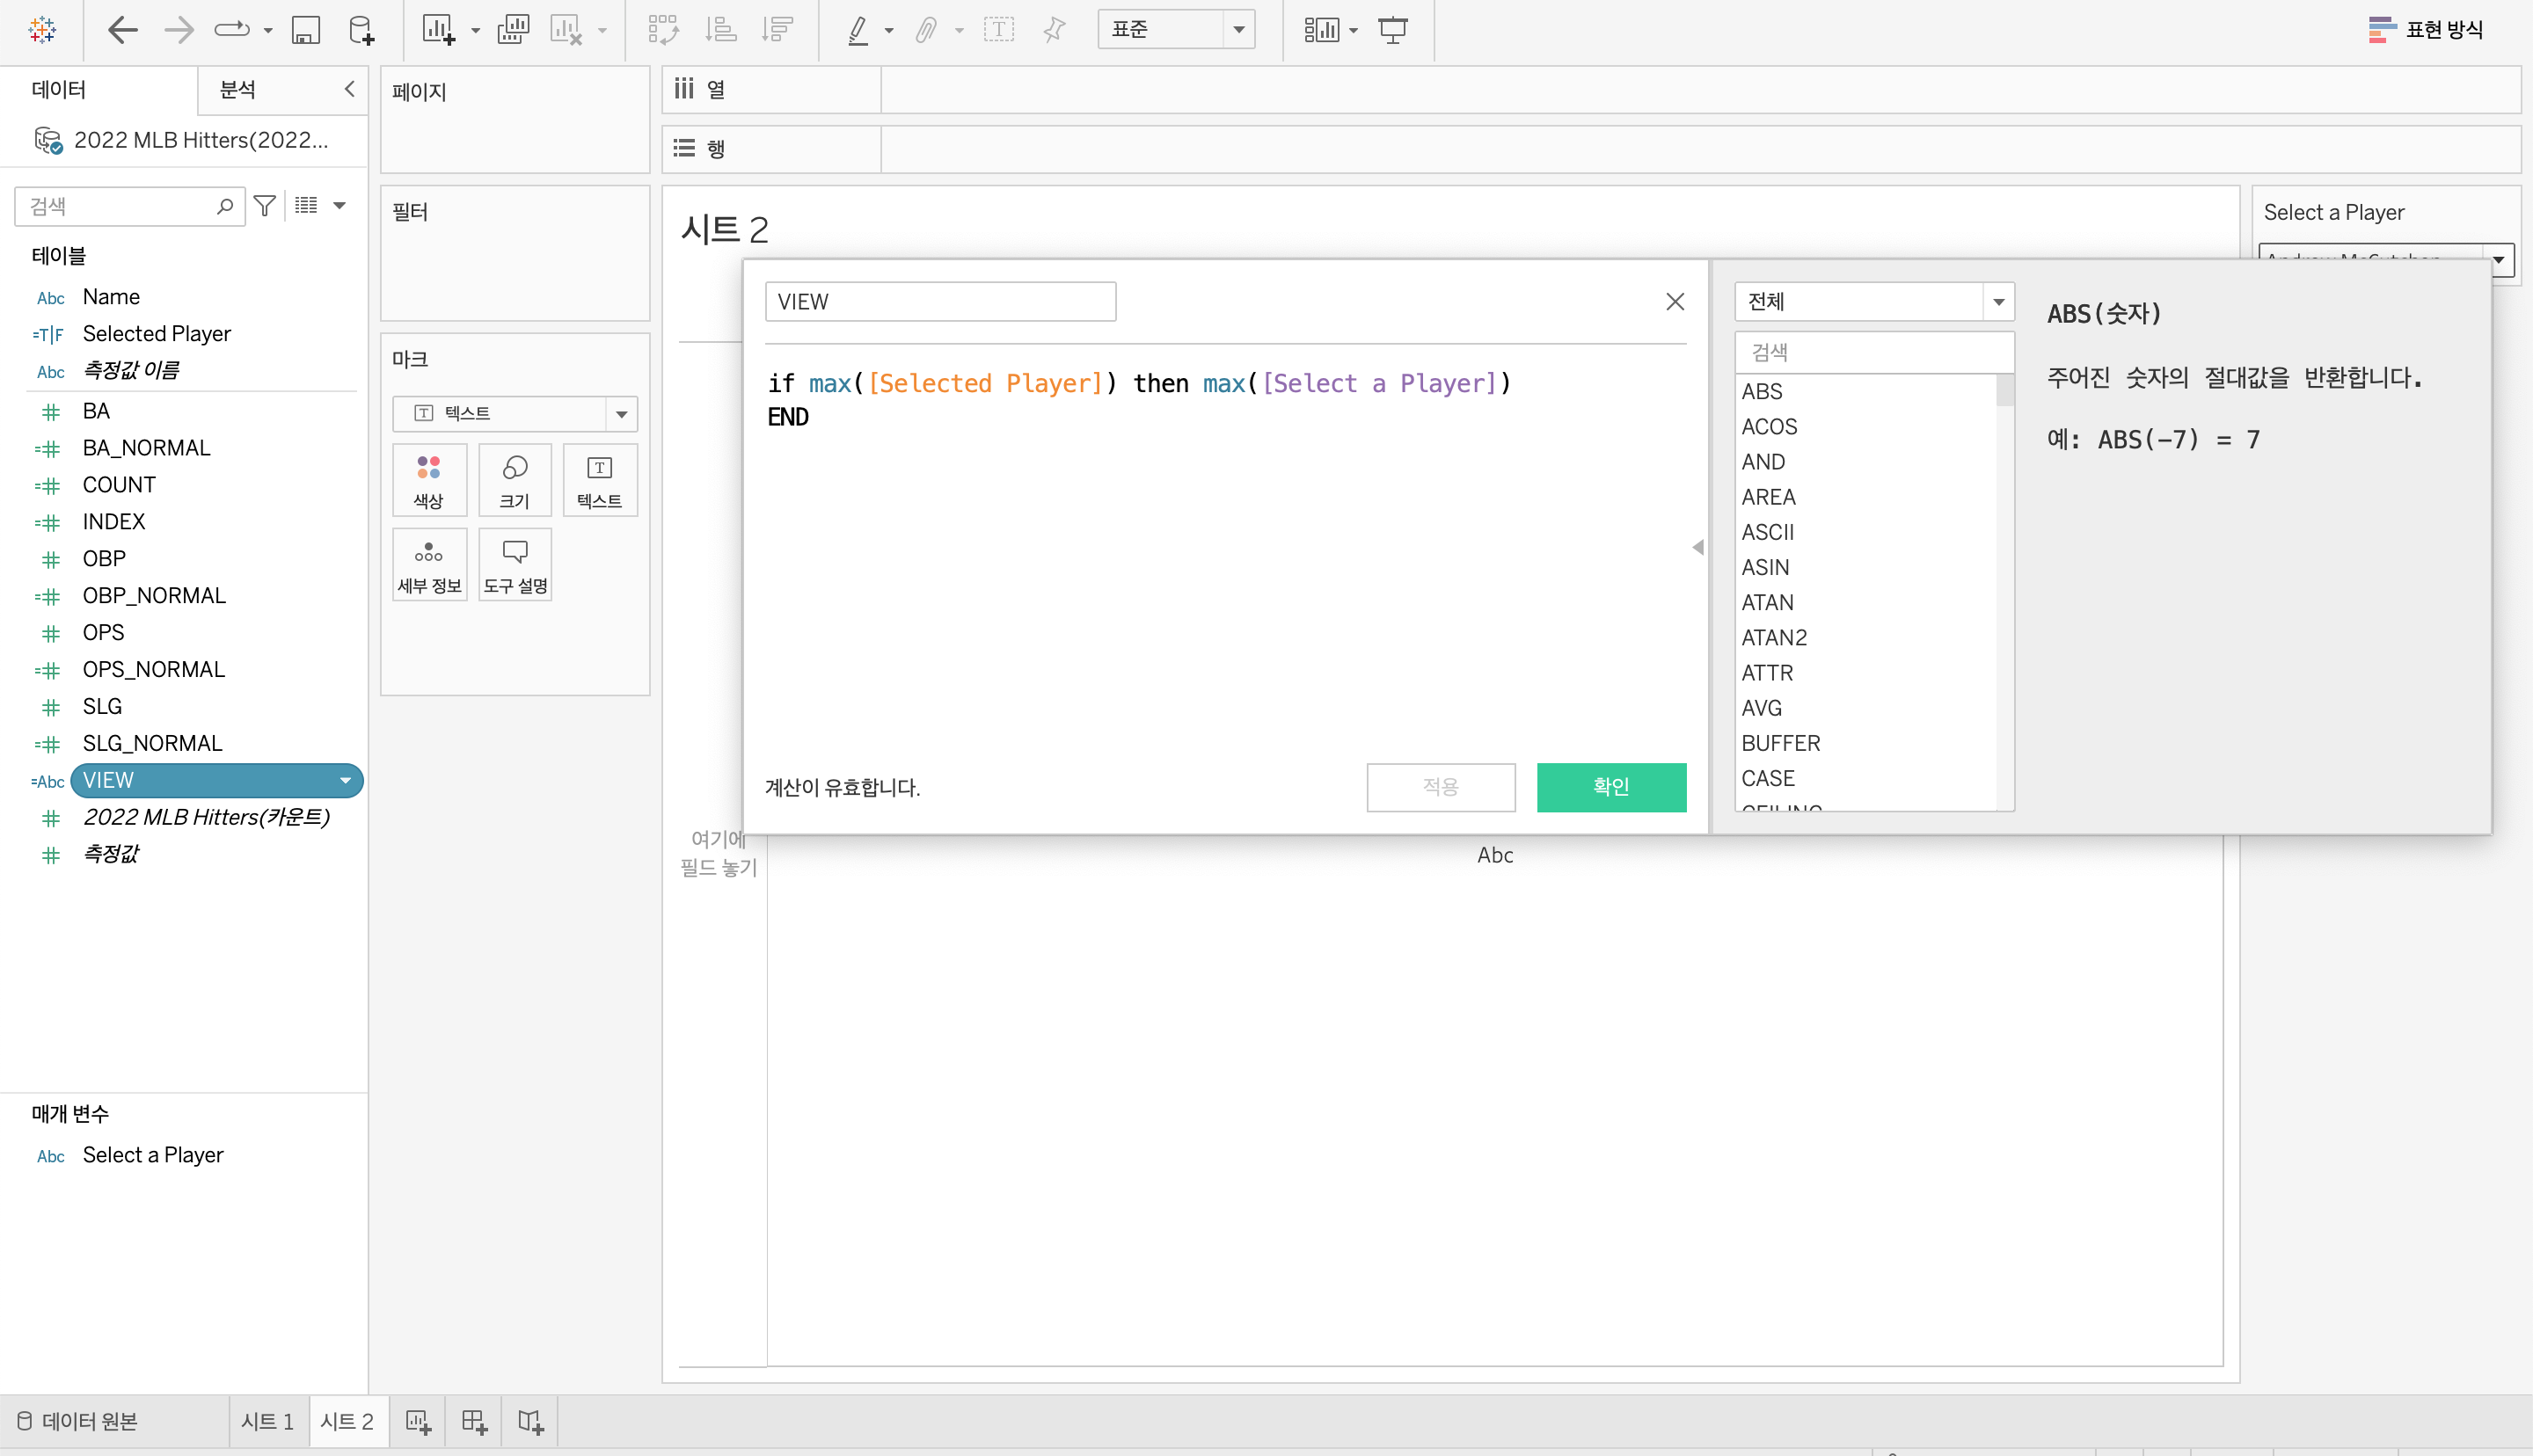The width and height of the screenshot is (2533, 1456).
Task: Click the Tooltip (도구 설명) marks card
Action: pos(515,565)
